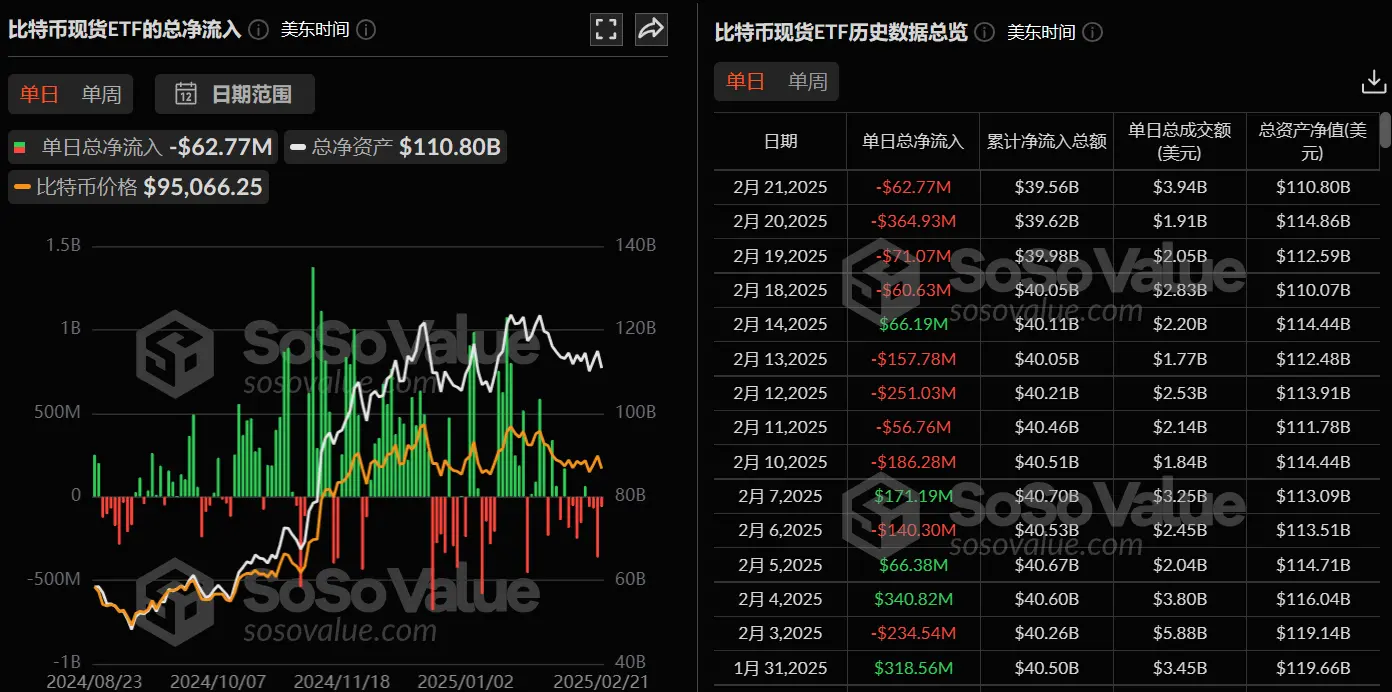Switch historical data table to 单周 view
1392x692 pixels.
[x=808, y=82]
